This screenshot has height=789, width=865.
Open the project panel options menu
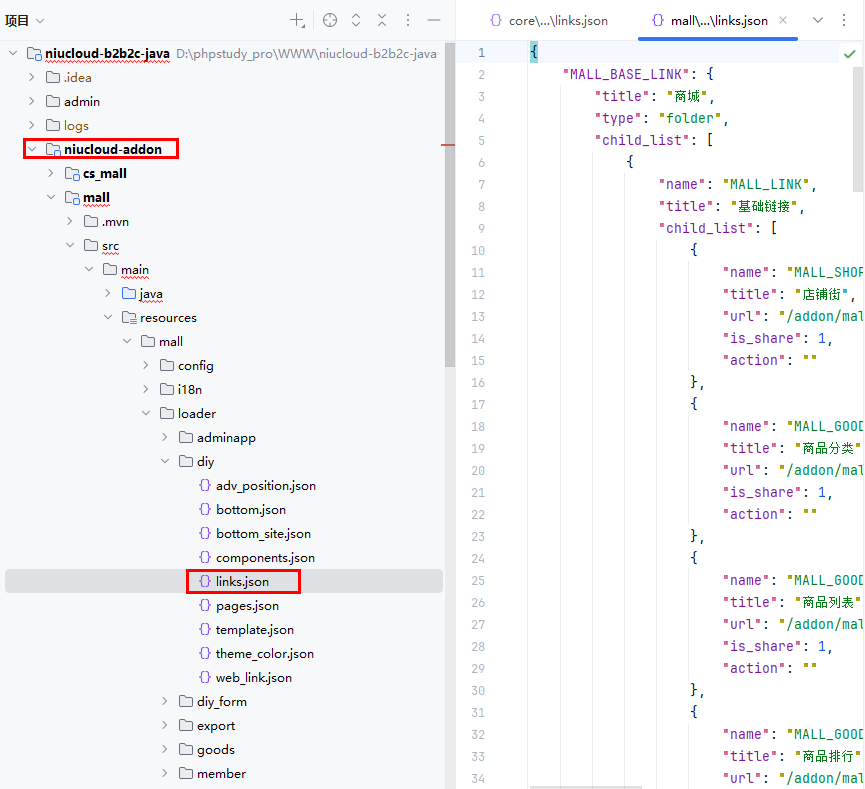pyautogui.click(x=408, y=20)
